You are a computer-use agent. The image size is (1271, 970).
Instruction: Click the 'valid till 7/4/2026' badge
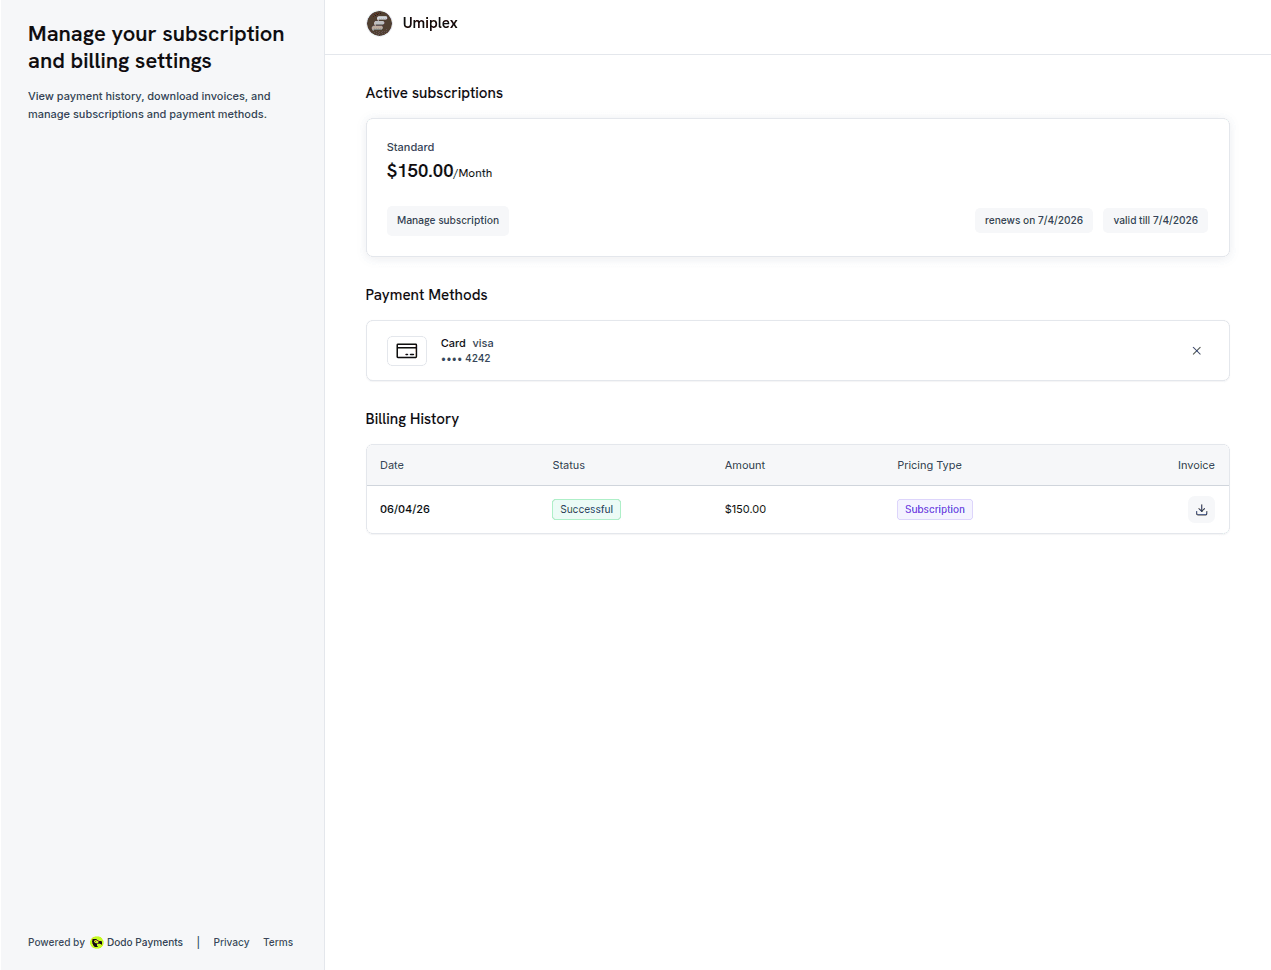pos(1155,220)
